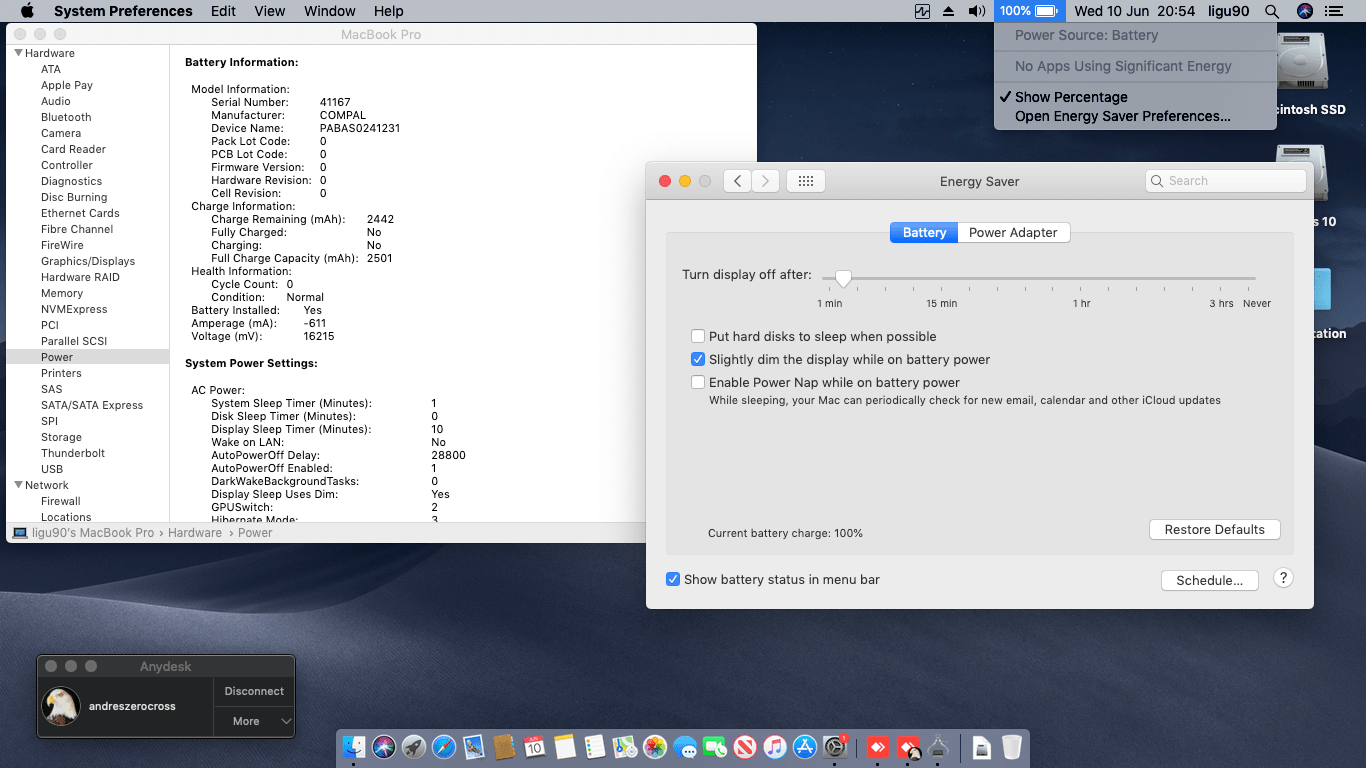Image resolution: width=1366 pixels, height=768 pixels.
Task: Collapse the Hardware tree section
Action: [x=18, y=53]
